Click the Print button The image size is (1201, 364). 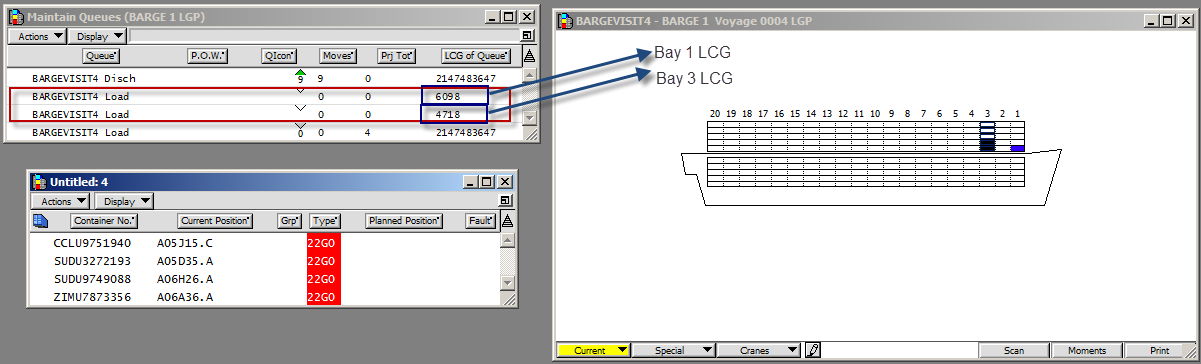point(1160,351)
